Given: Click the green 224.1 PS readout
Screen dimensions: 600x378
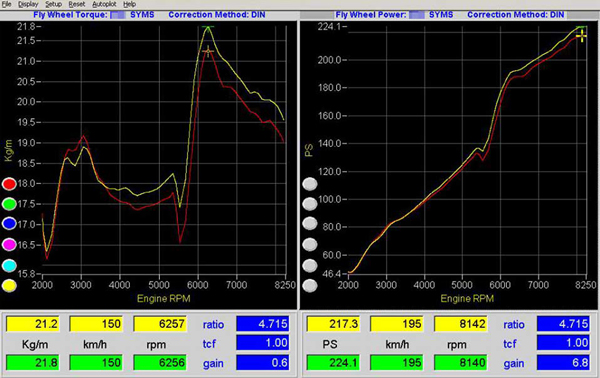Looking at the screenshot, I should [x=333, y=362].
